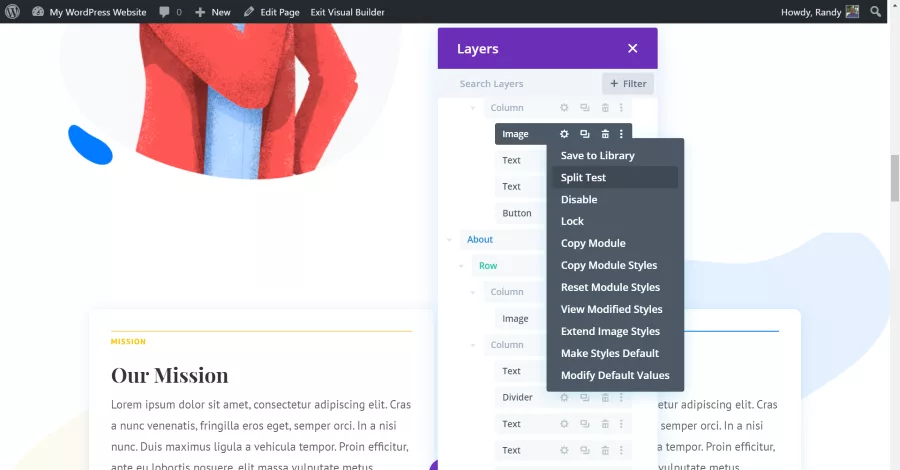Image resolution: width=900 pixels, height=470 pixels.
Task: Select the Text layer directly above Divider
Action: tap(511, 371)
